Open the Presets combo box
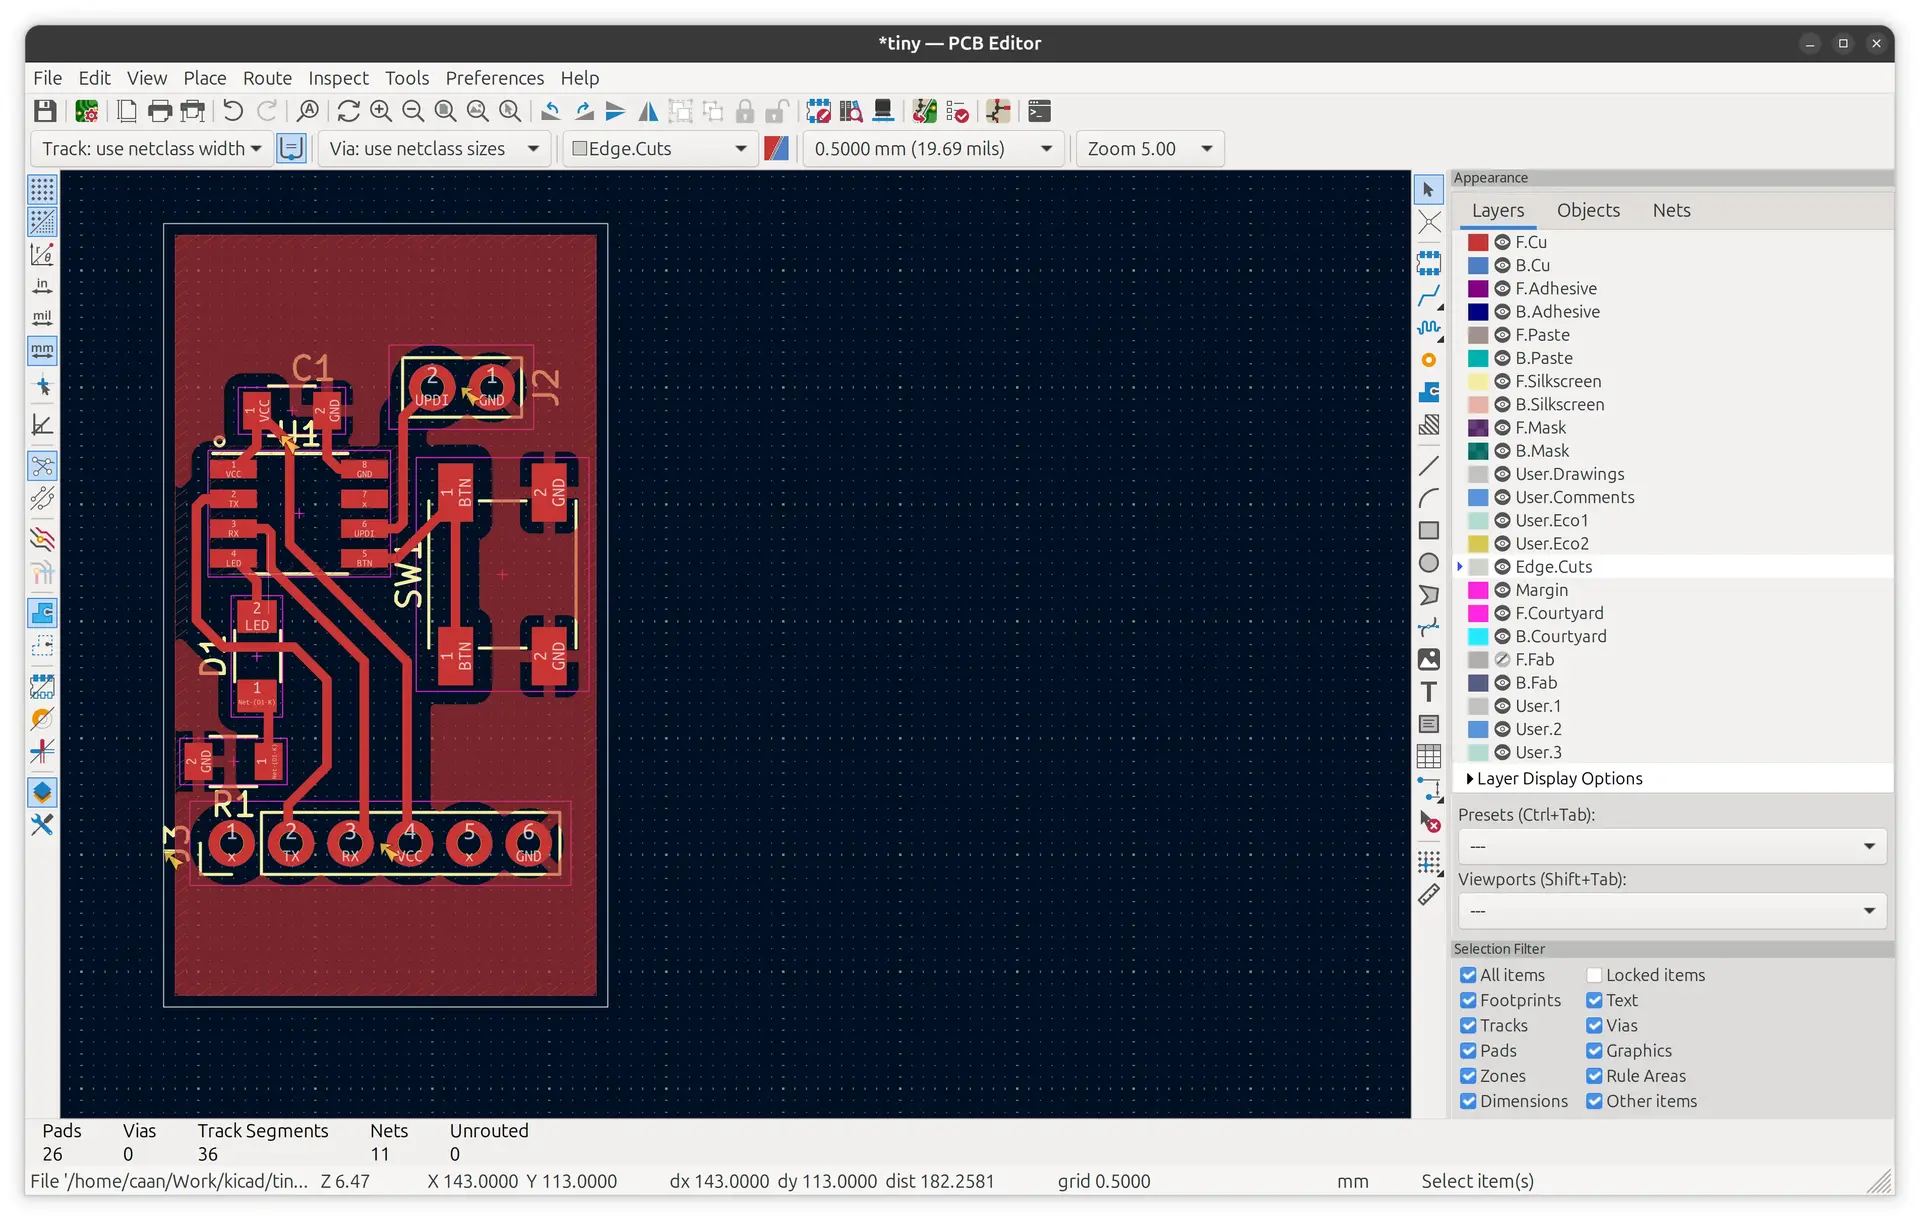The image size is (1920, 1220). pos(1671,846)
